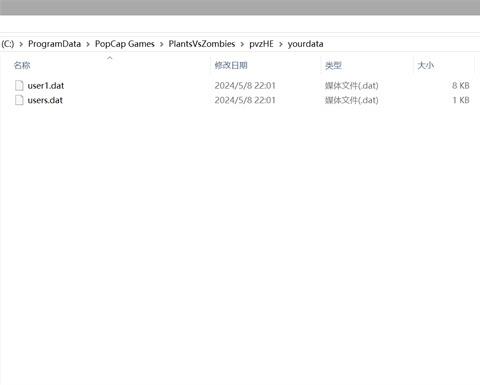Click users.dat modified date 2024/5/8 22:01
This screenshot has height=385, width=480.
(245, 100)
